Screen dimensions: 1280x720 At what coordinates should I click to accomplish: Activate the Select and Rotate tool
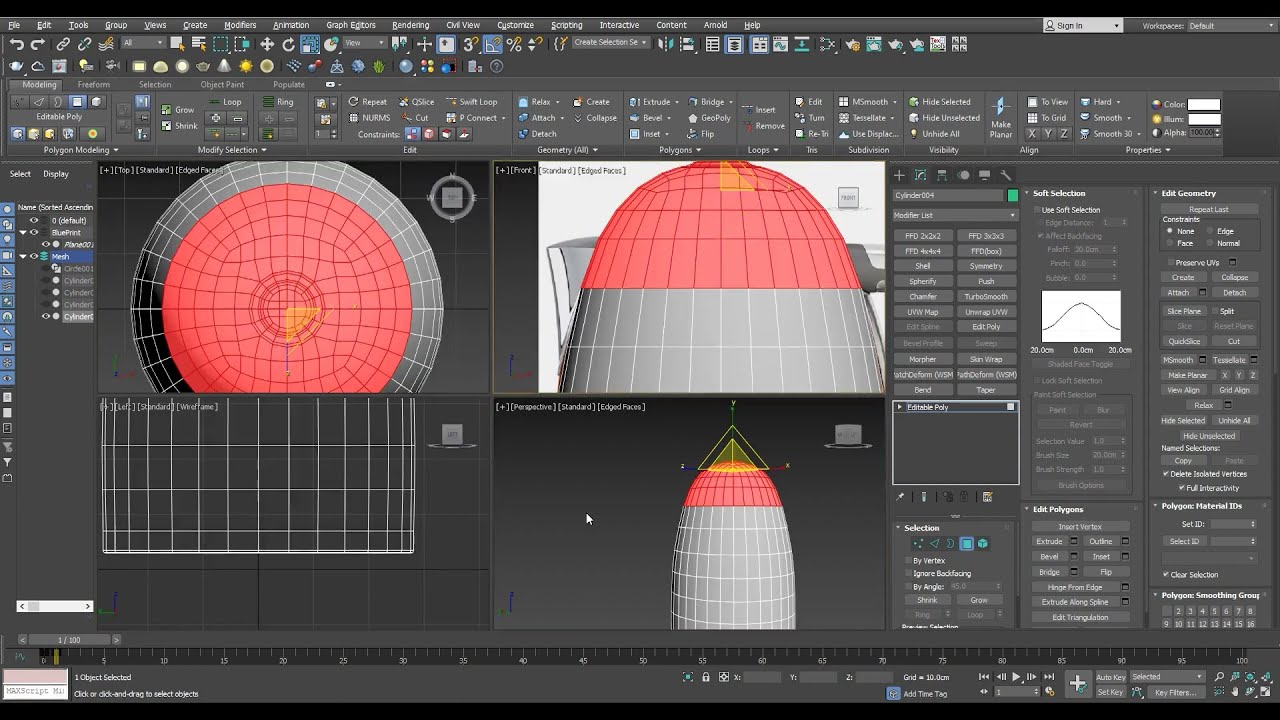(x=288, y=44)
